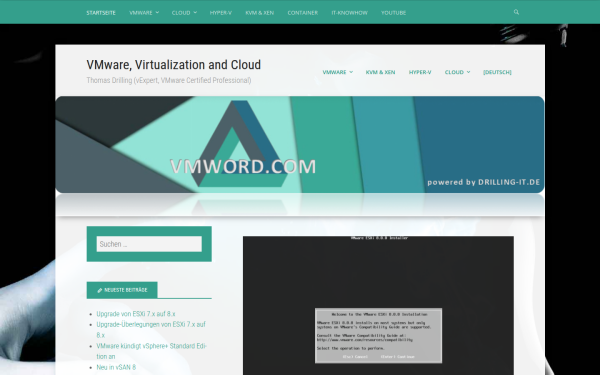
Task: Open YOUTUBE in the top bar
Action: (x=393, y=13)
